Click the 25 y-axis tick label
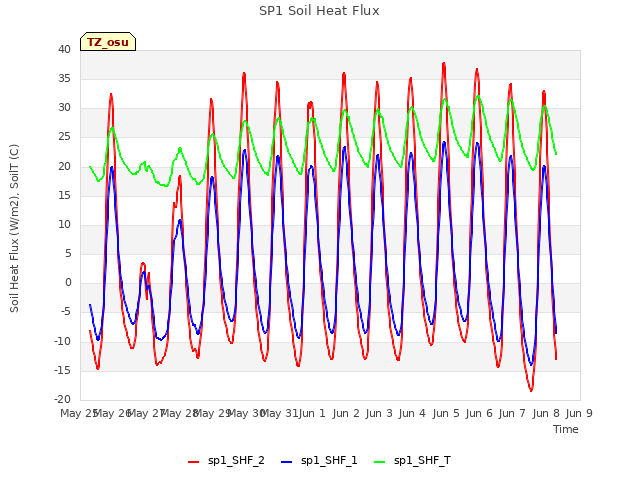640x480 pixels. 64,137
